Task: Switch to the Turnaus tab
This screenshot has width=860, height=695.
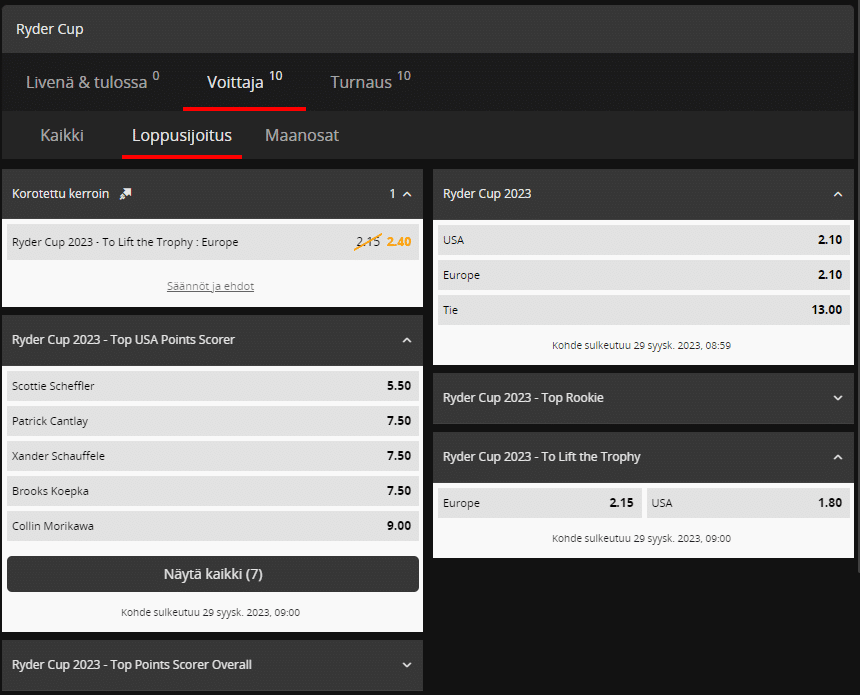Action: (x=370, y=82)
